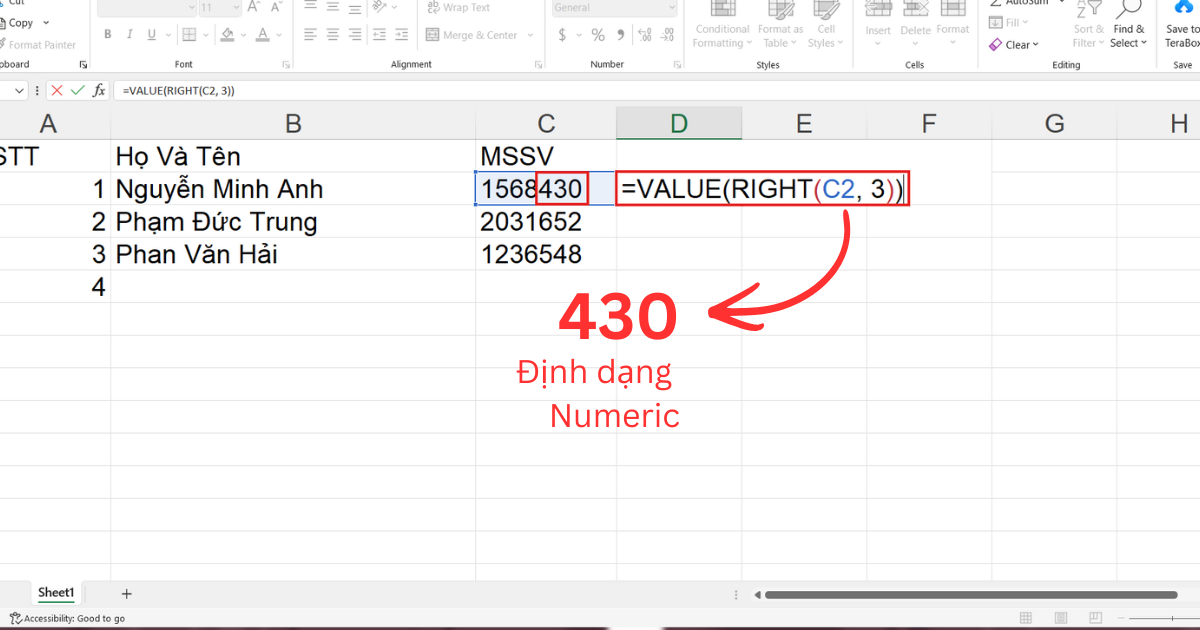Apply underline to the selected cell

(x=150, y=33)
